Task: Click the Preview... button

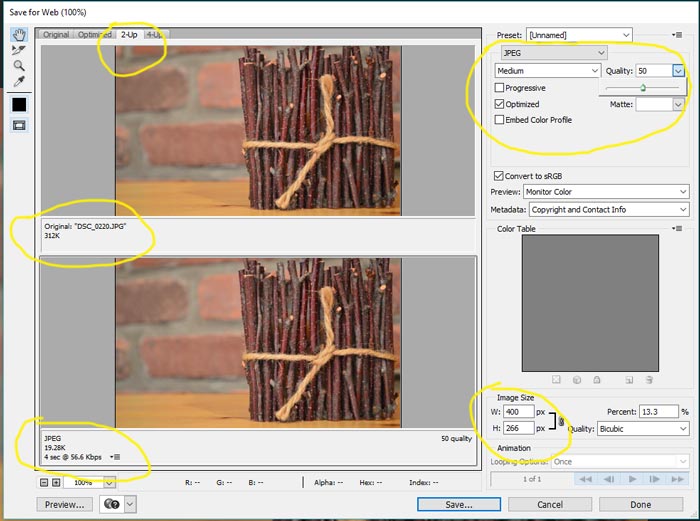Action: [x=64, y=504]
